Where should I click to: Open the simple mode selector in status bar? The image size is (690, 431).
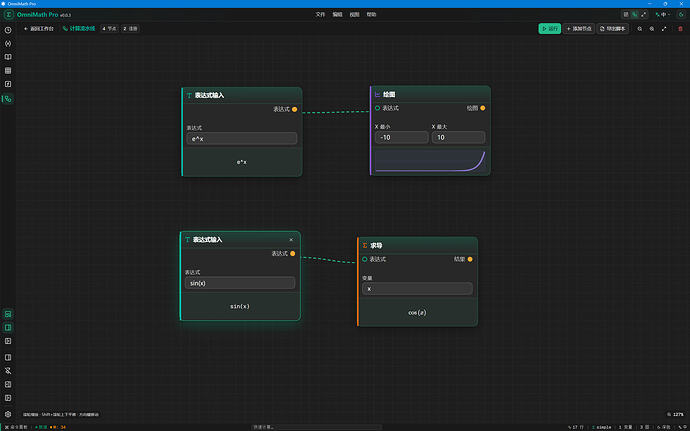click(x=602, y=427)
